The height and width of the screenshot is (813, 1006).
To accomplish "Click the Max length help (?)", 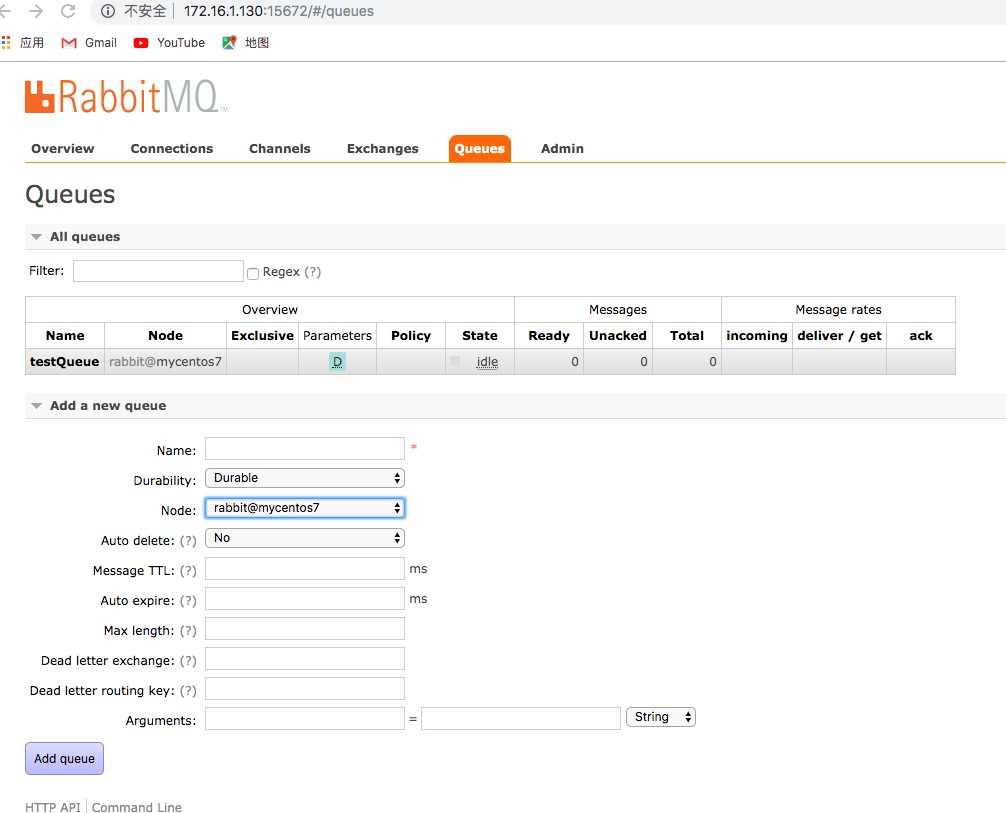I will [188, 631].
